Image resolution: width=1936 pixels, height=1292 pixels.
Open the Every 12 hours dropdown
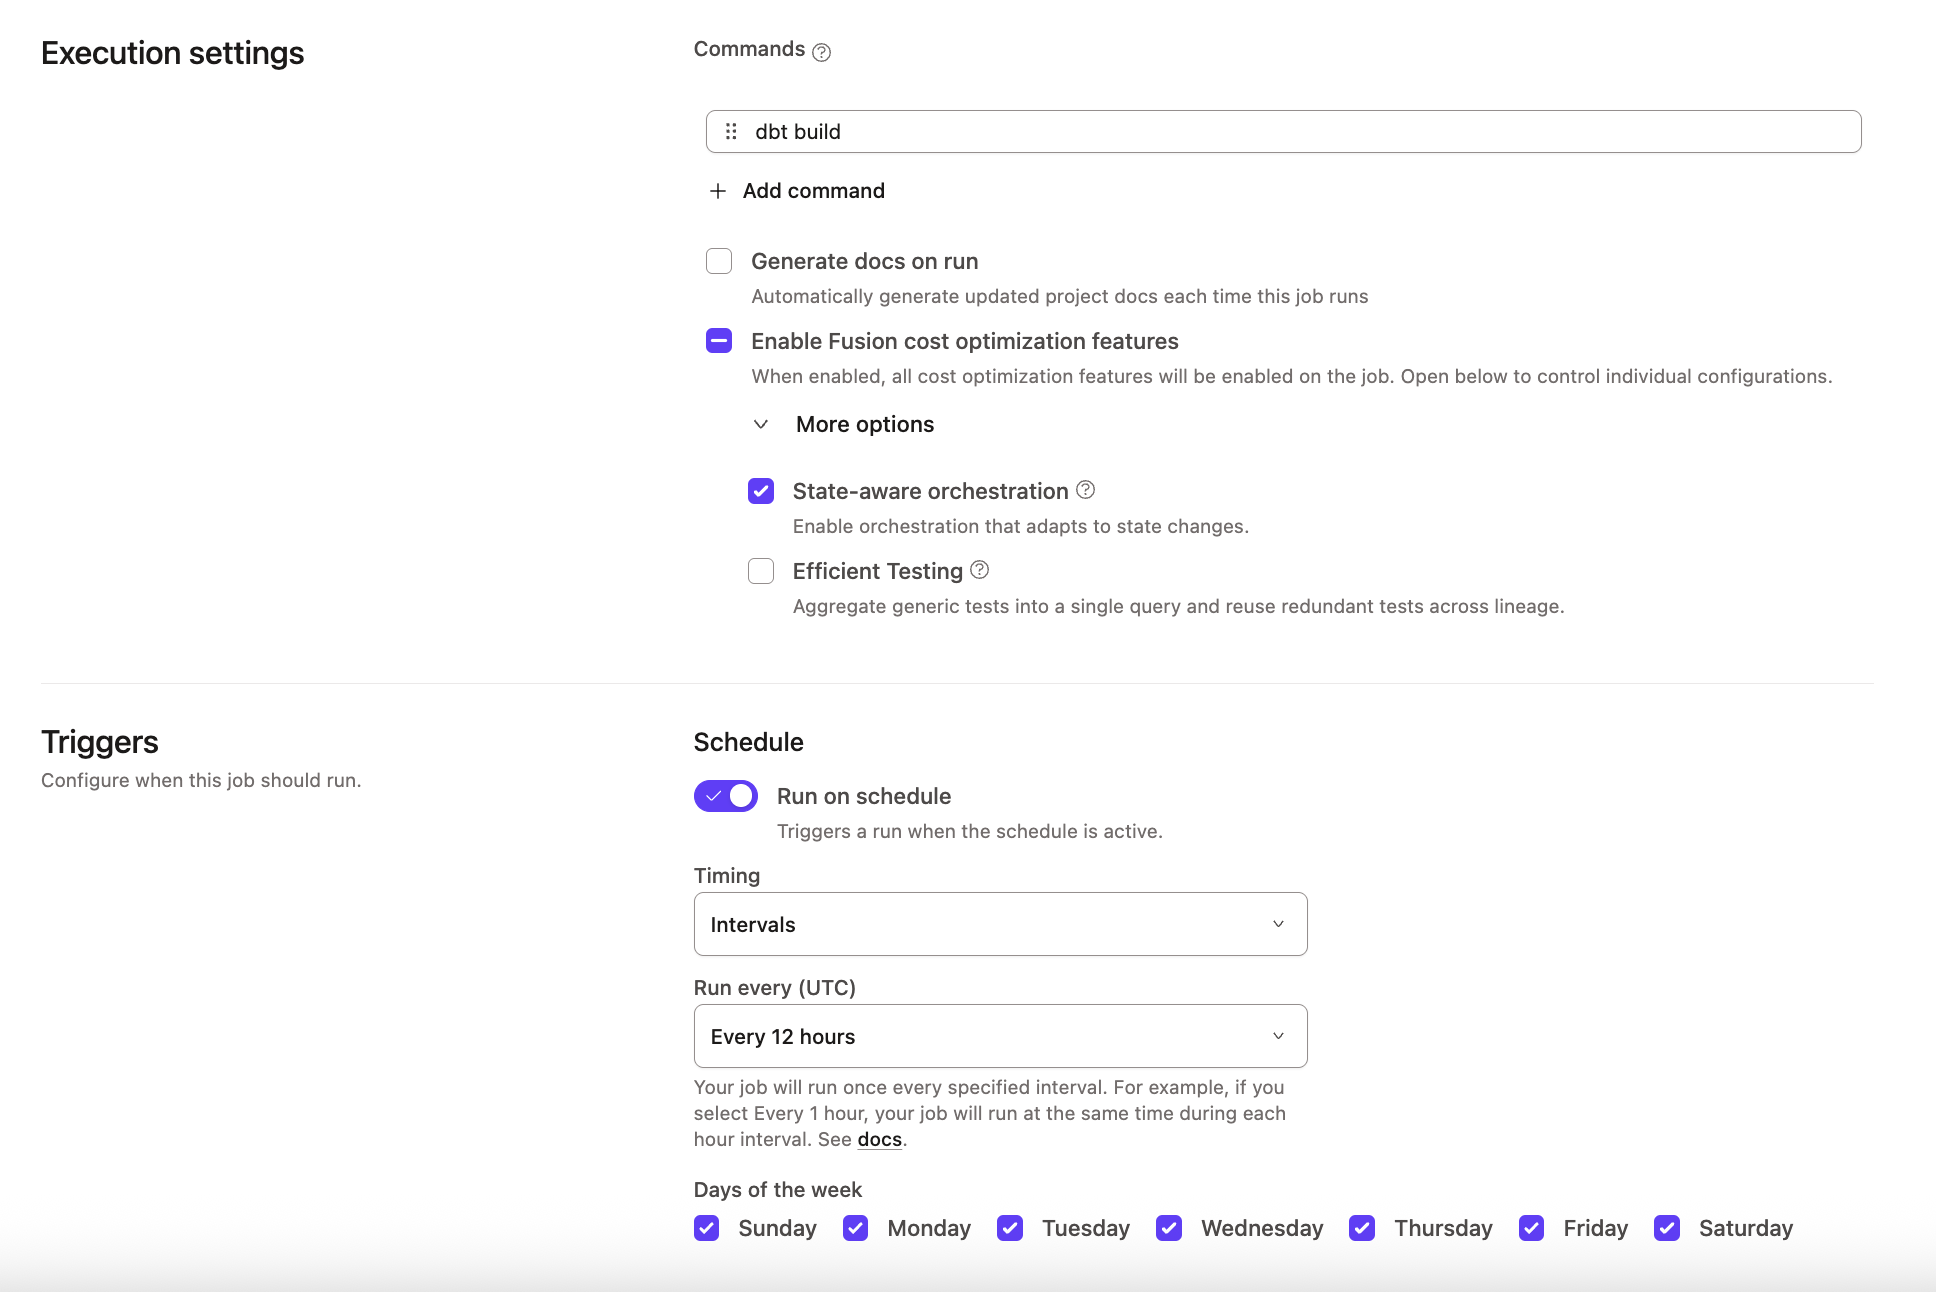click(999, 1036)
